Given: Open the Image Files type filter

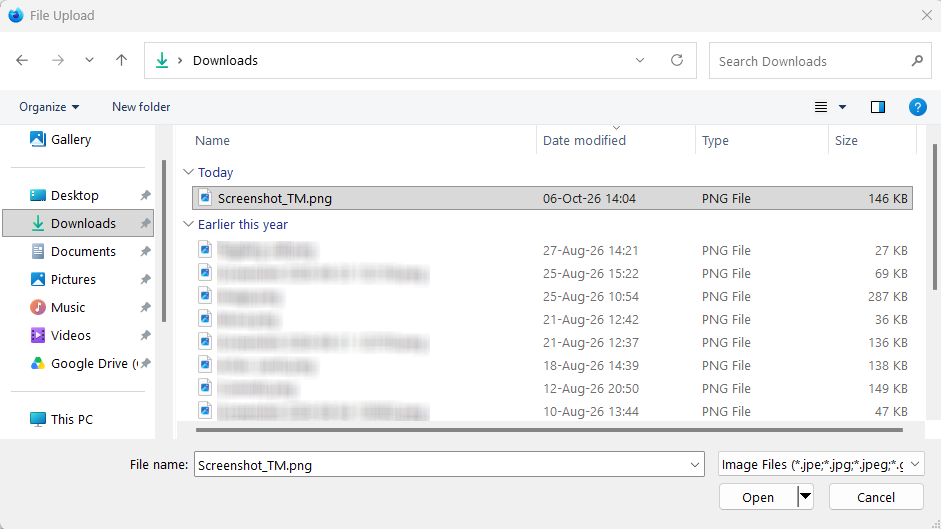Looking at the screenshot, I should [821, 464].
